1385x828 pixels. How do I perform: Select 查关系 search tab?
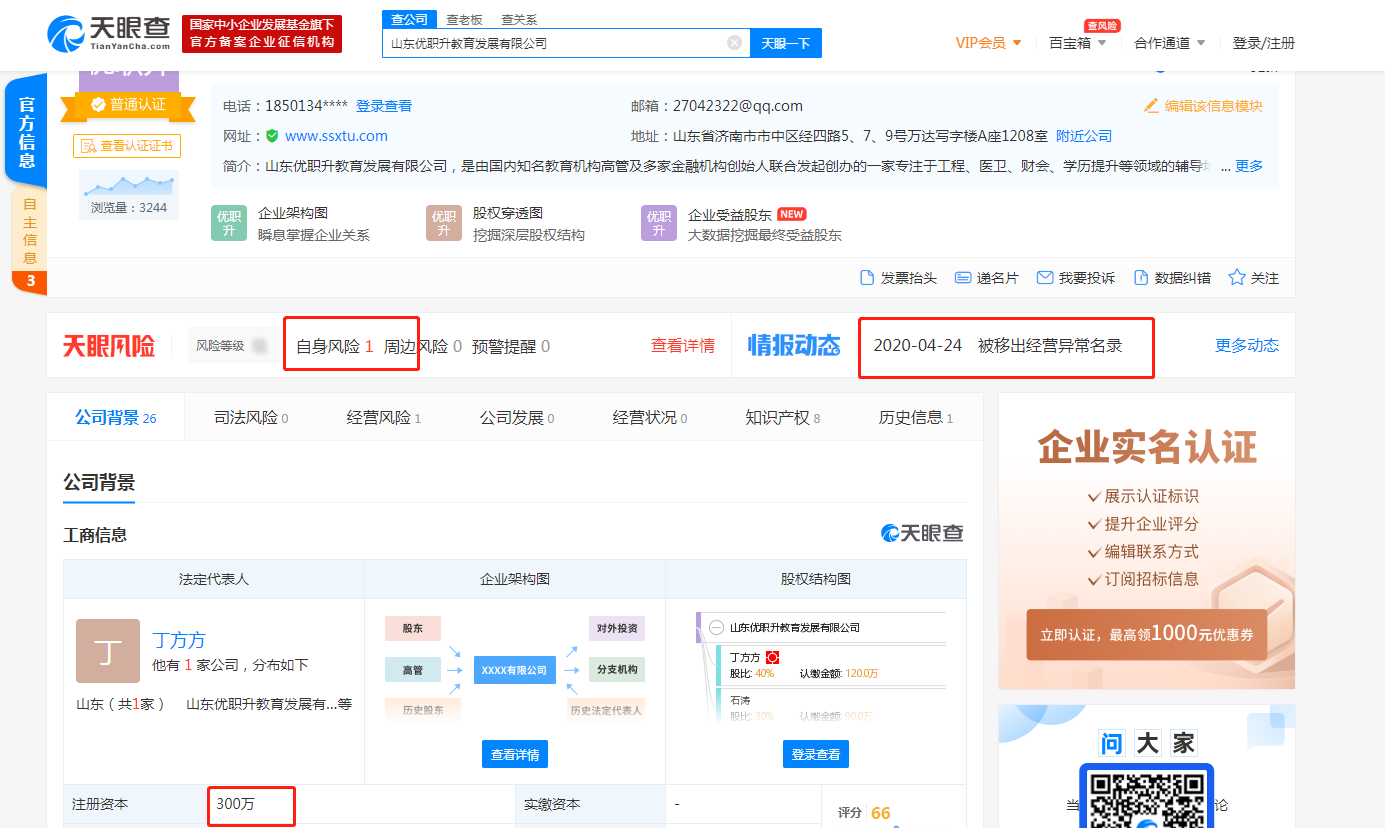tap(519, 19)
